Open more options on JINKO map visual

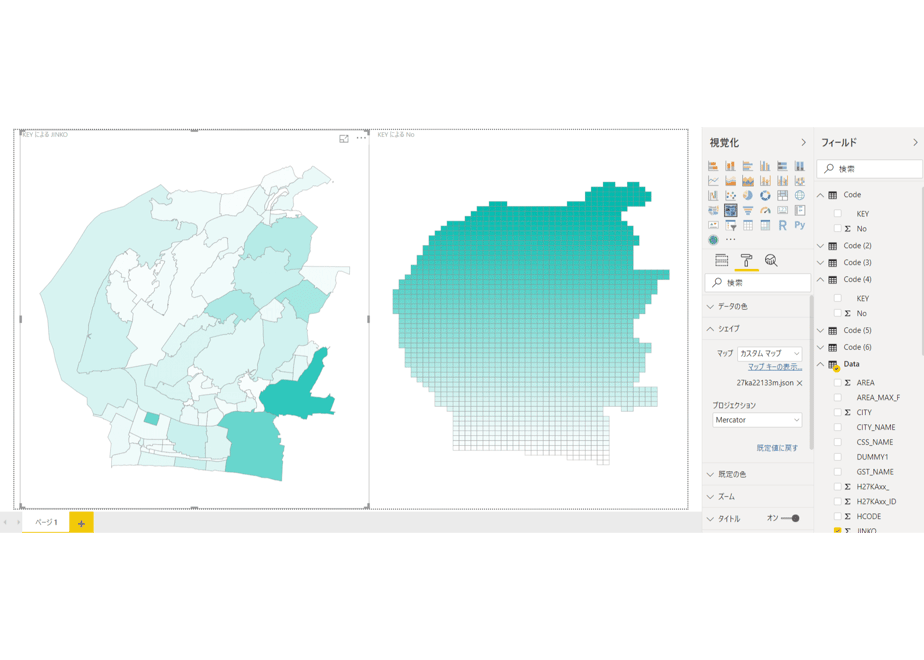pos(361,138)
